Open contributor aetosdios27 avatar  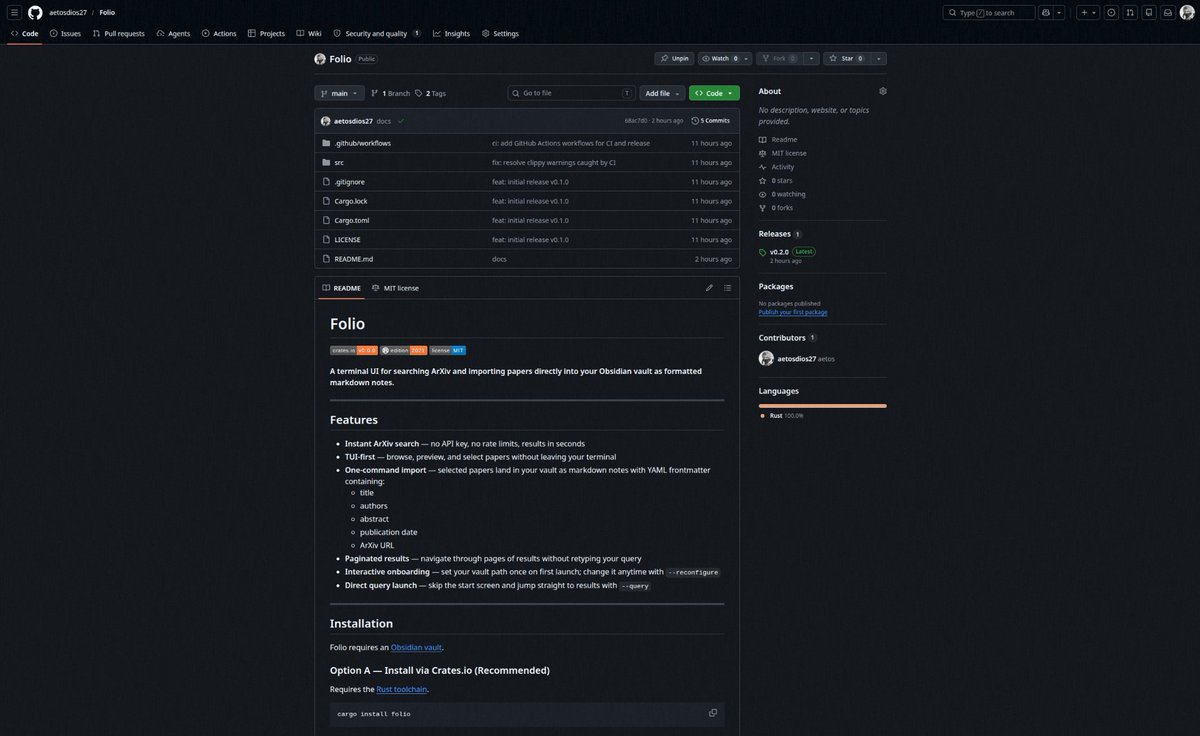pyautogui.click(x=766, y=358)
